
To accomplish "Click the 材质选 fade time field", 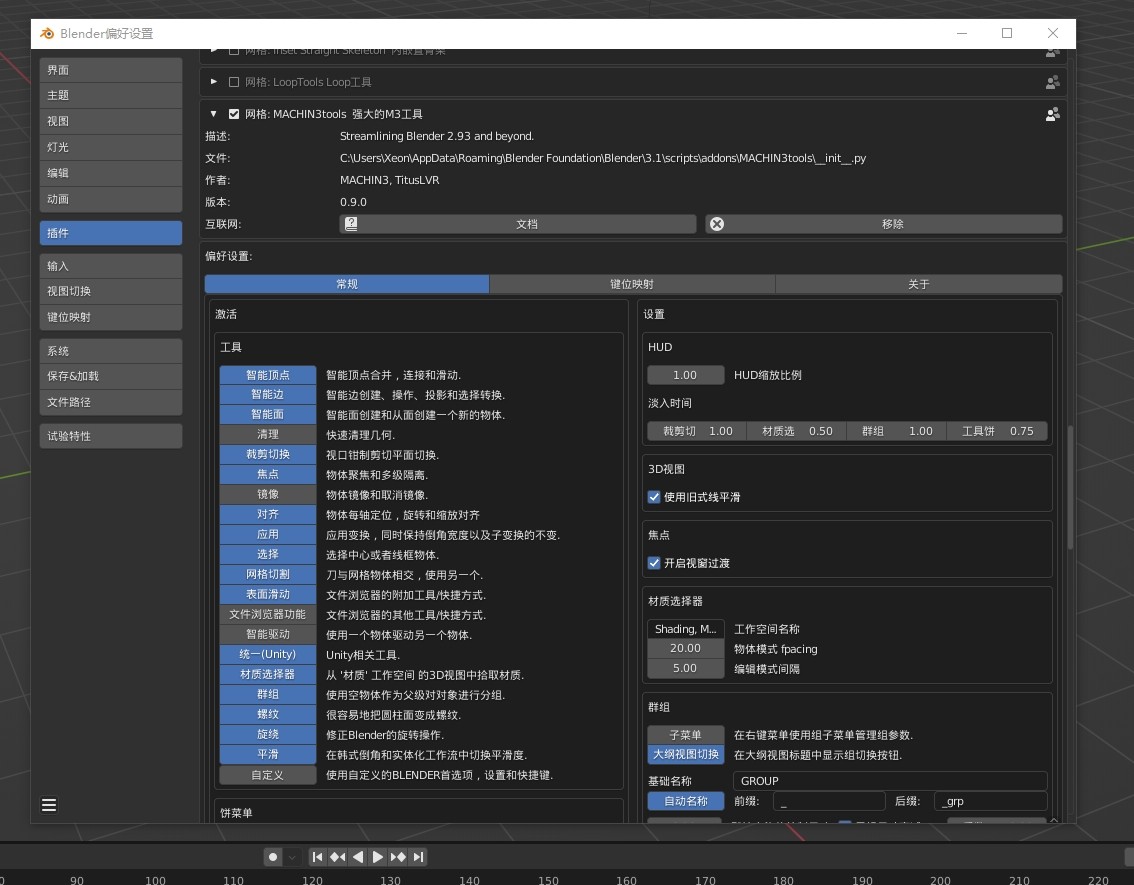I will pos(797,432).
